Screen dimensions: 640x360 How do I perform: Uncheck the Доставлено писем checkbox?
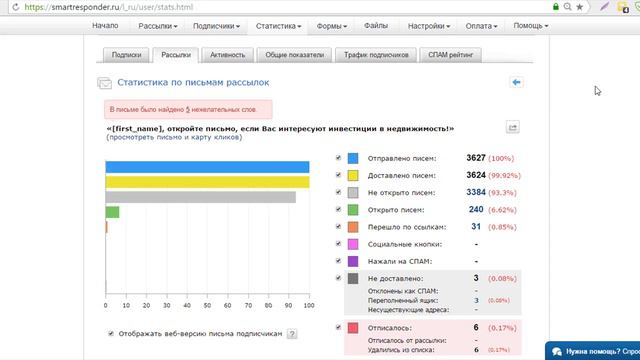[x=338, y=175]
